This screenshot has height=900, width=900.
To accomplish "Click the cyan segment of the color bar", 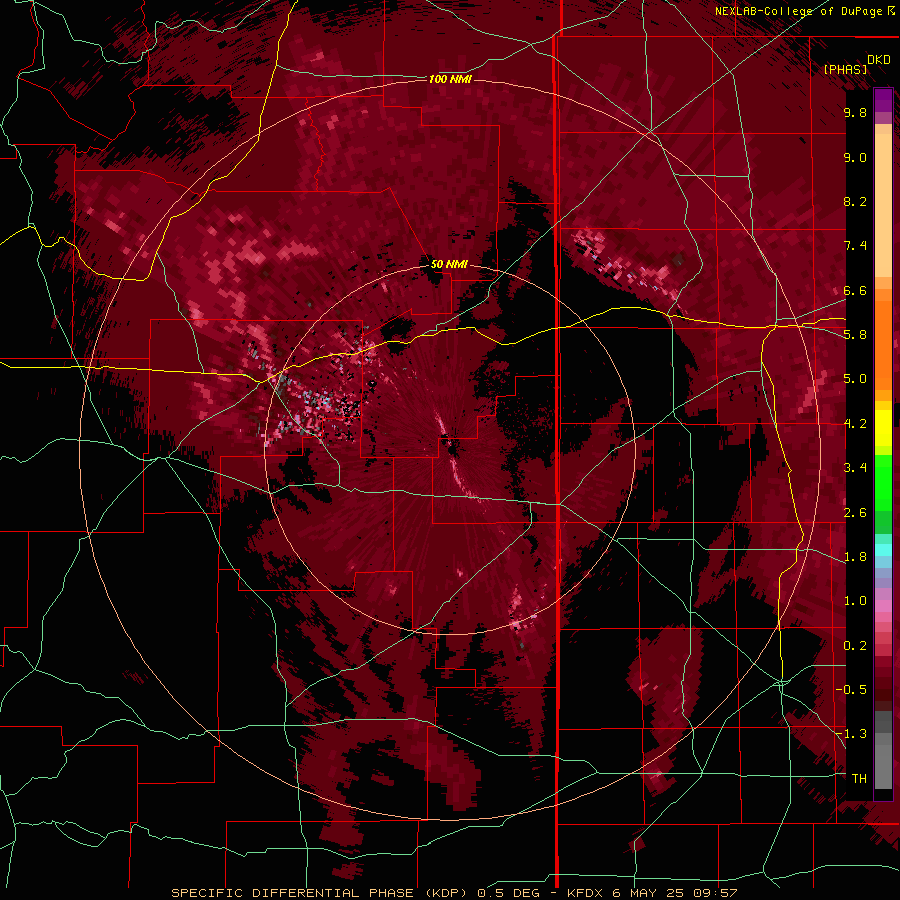I will coord(883,550).
